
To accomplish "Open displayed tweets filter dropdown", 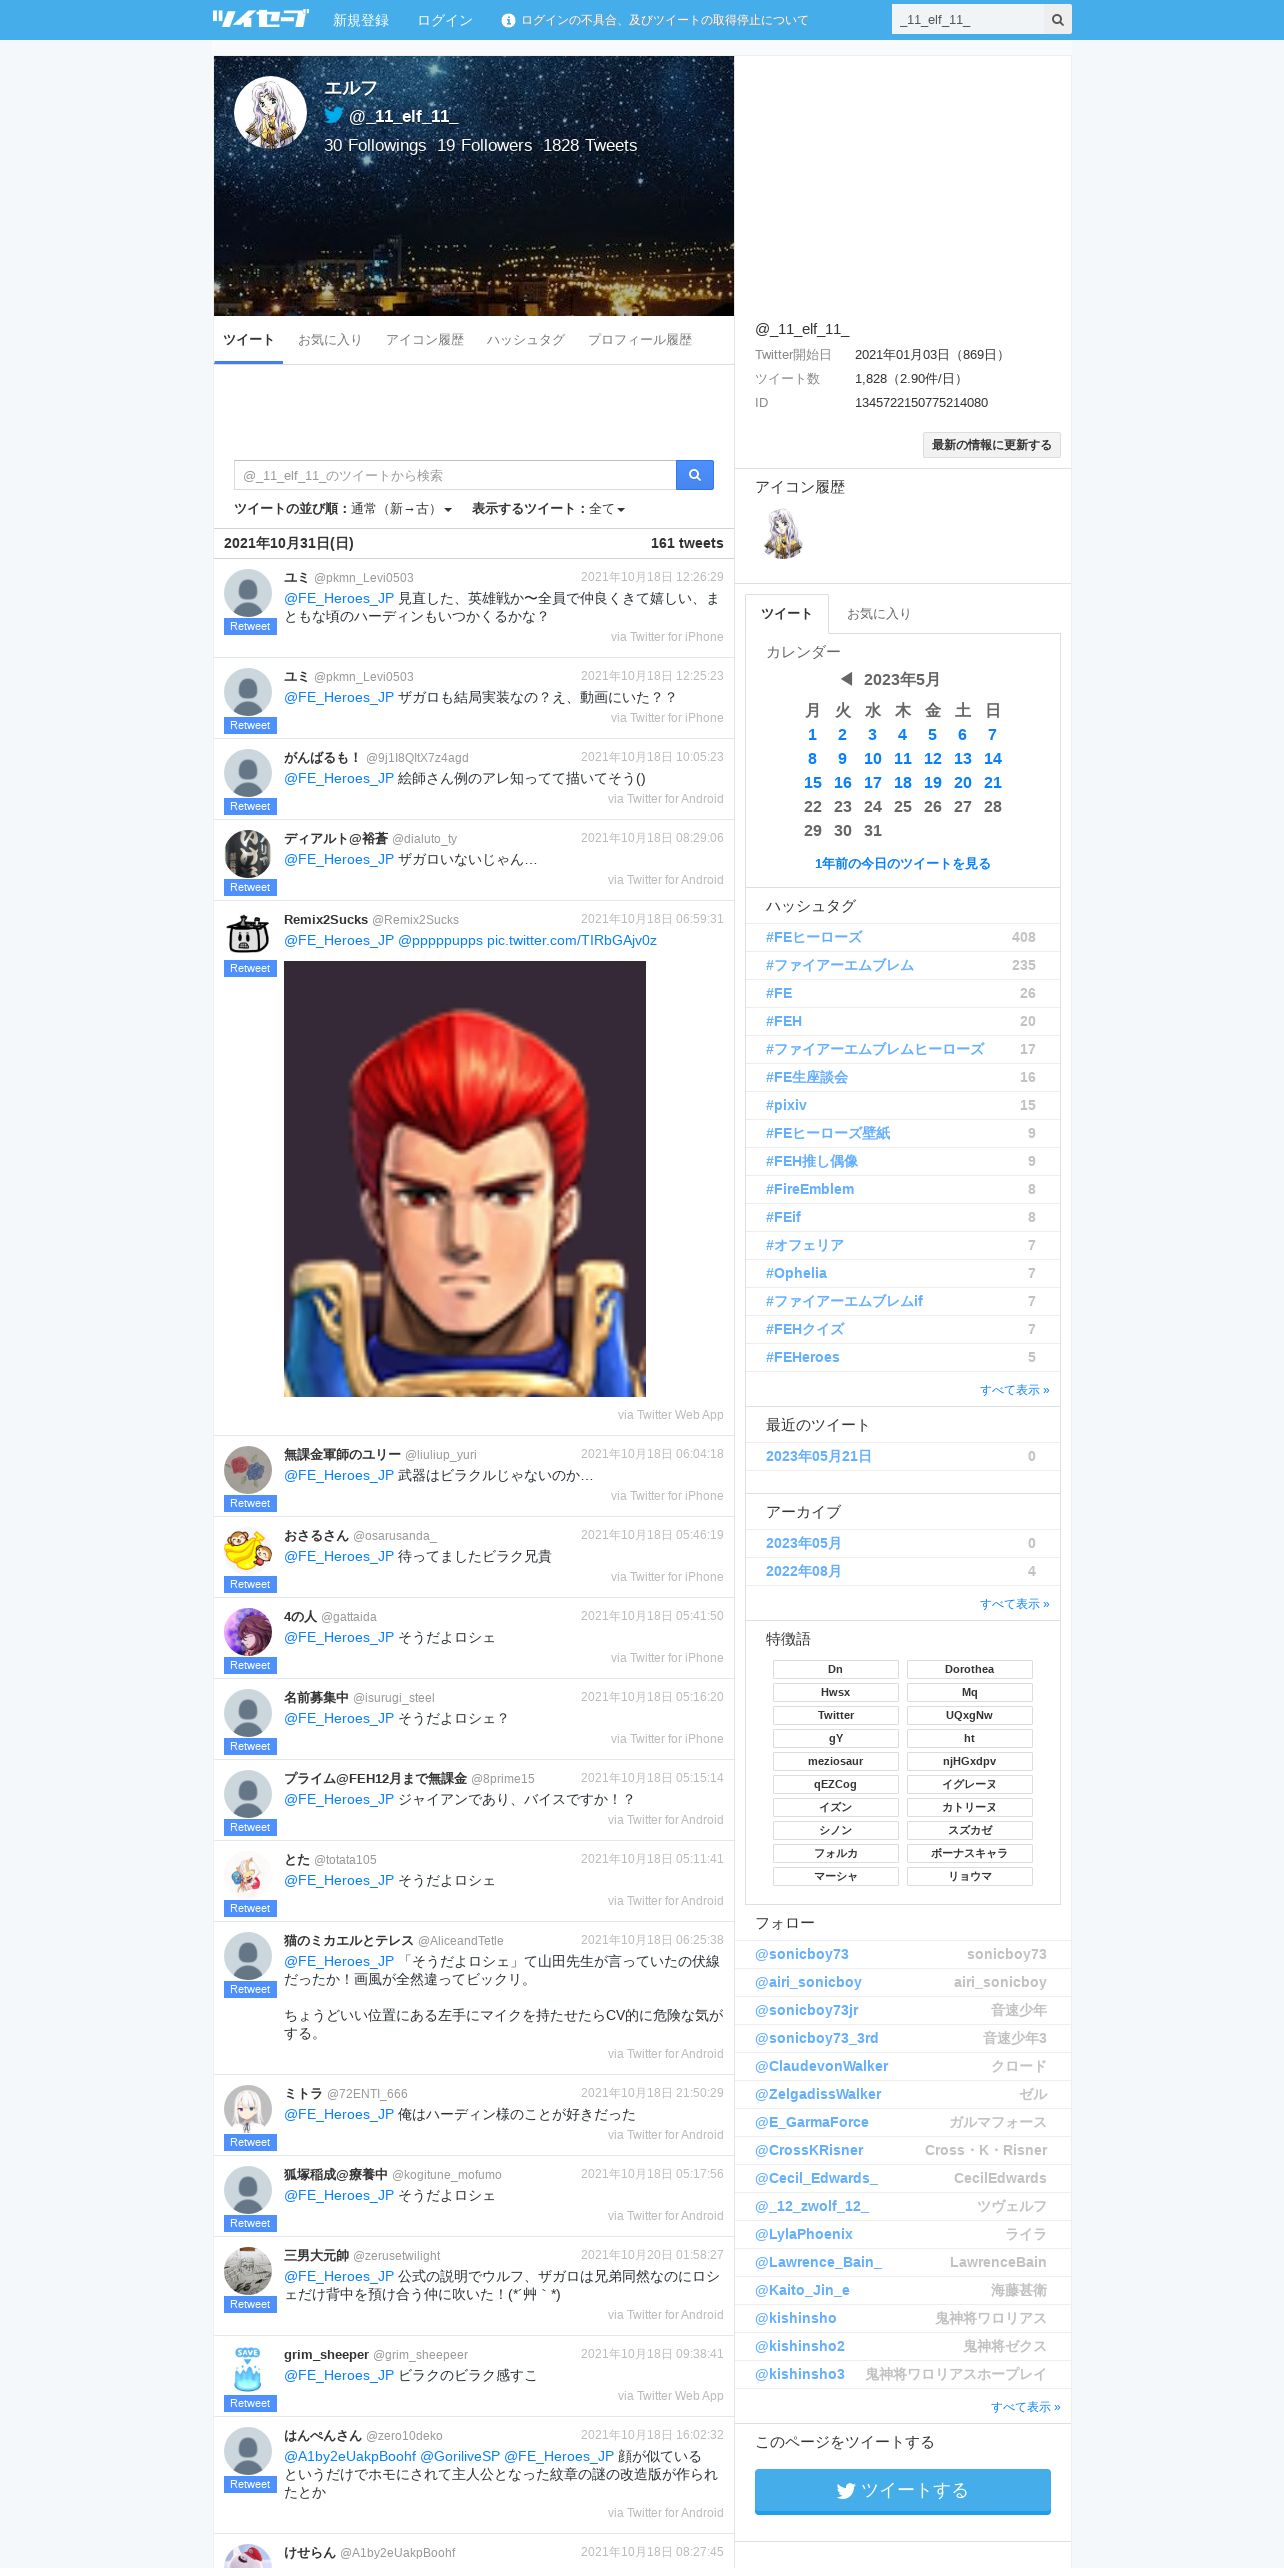I will pos(548,509).
